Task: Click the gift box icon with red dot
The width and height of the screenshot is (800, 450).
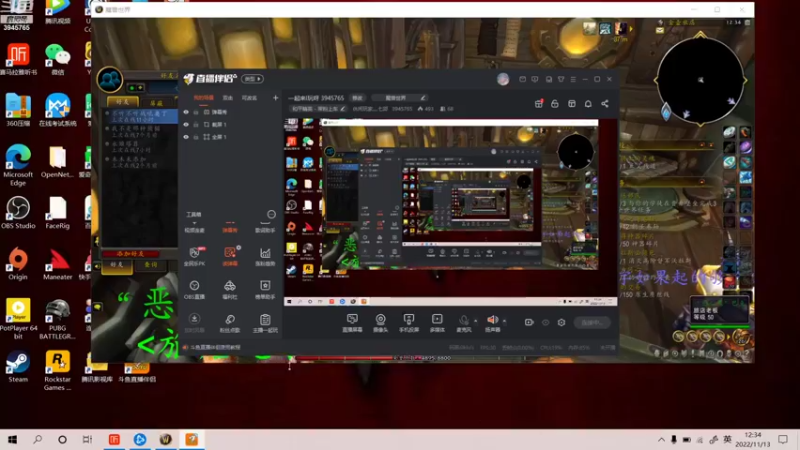Action: [x=539, y=104]
